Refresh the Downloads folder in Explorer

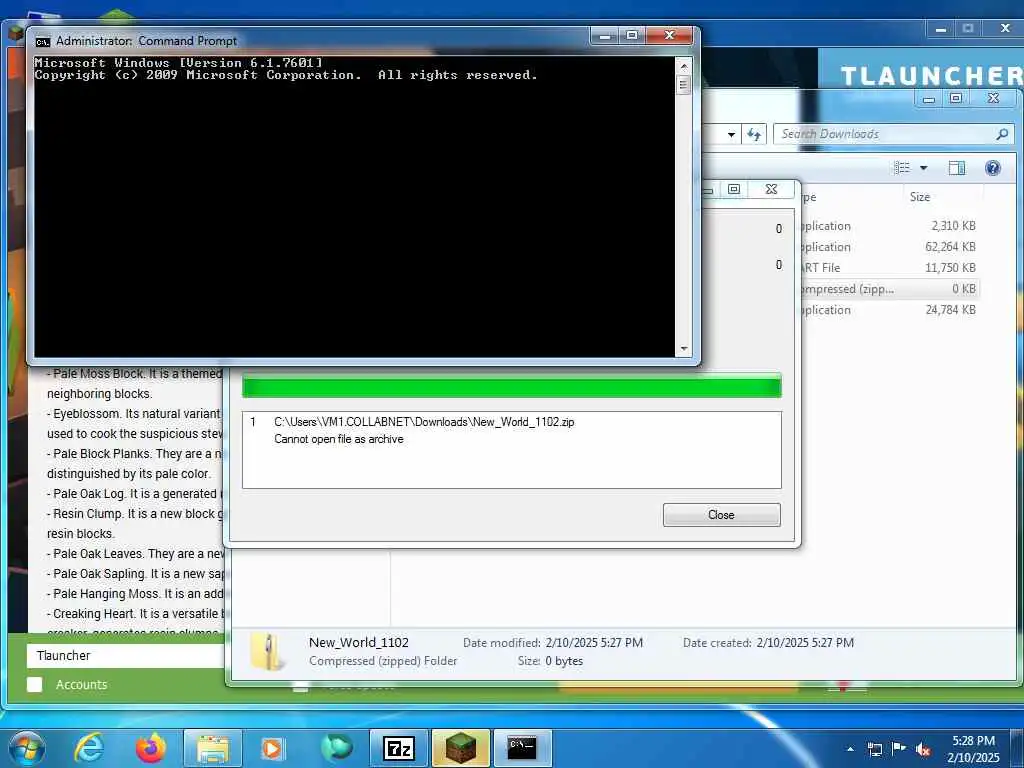[754, 135]
